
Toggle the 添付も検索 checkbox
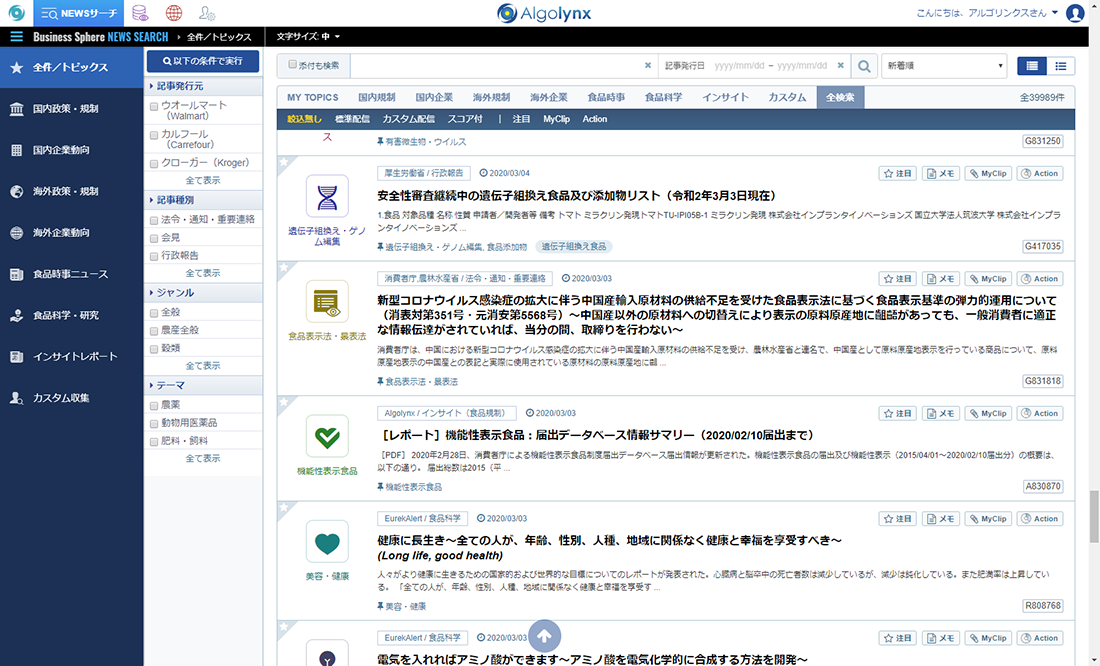pyautogui.click(x=293, y=65)
